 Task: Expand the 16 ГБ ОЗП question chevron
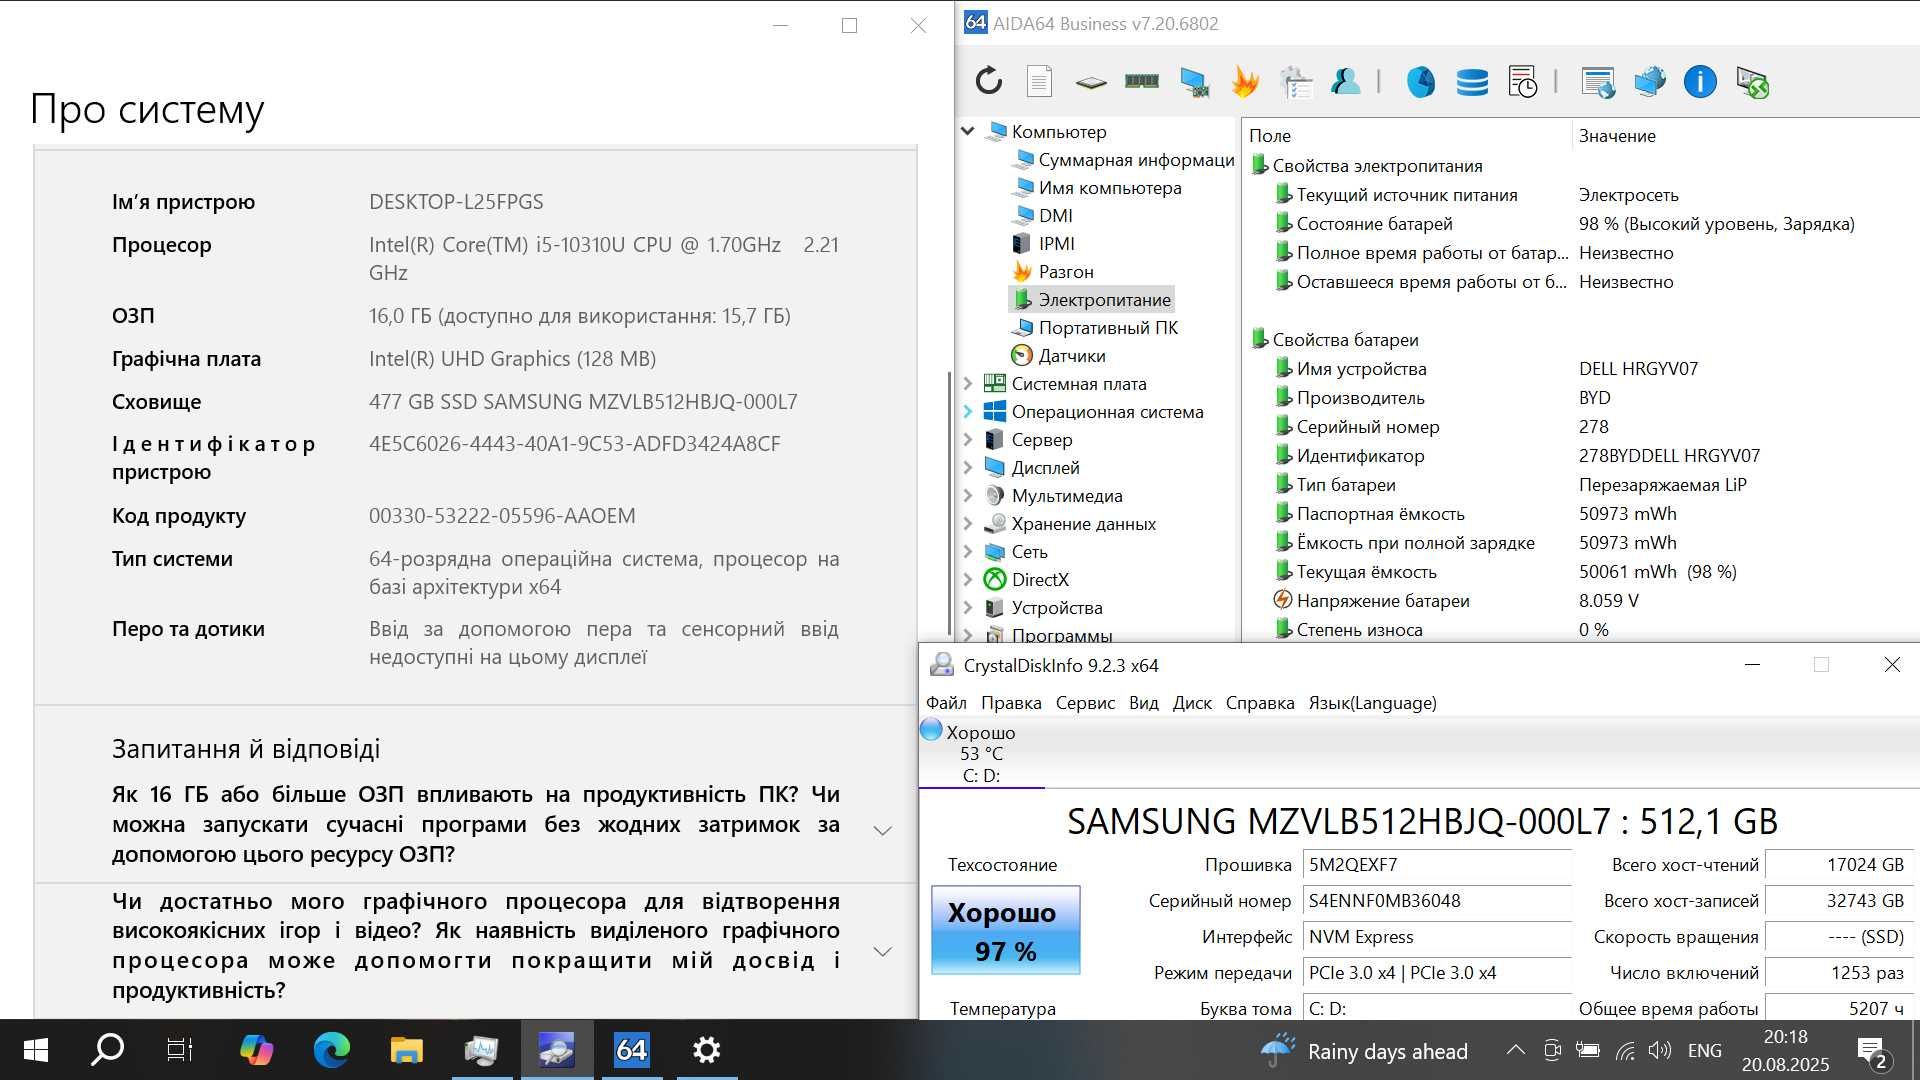(x=882, y=830)
